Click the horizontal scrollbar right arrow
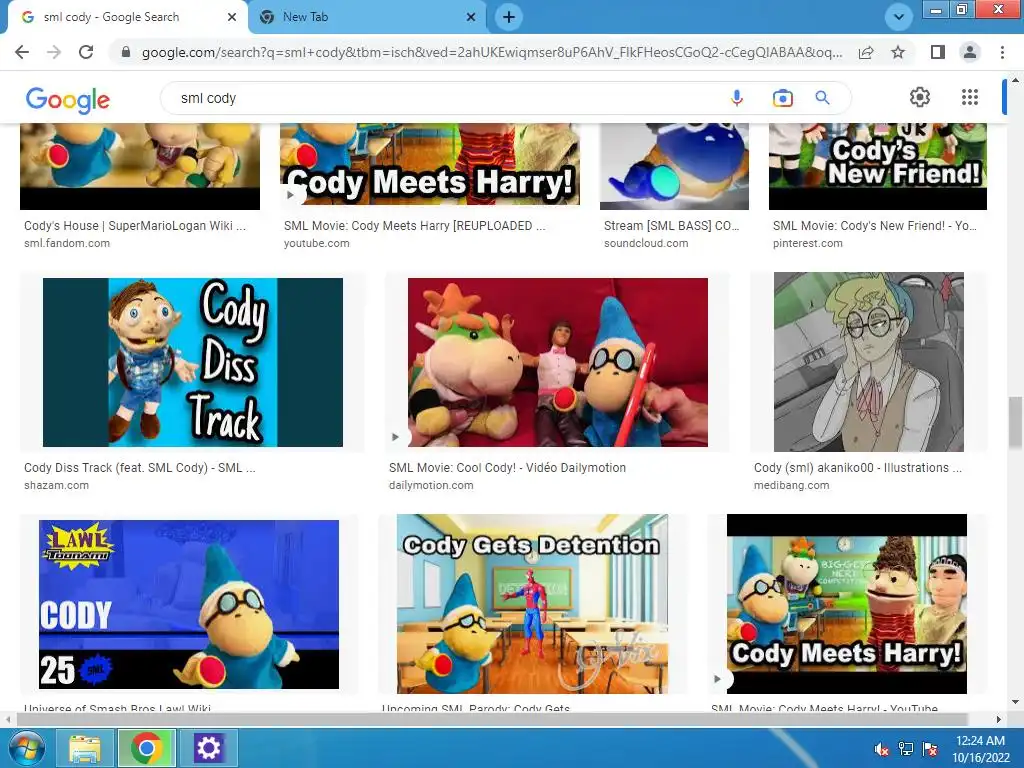Screen dimensions: 1024x768 [x=999, y=719]
